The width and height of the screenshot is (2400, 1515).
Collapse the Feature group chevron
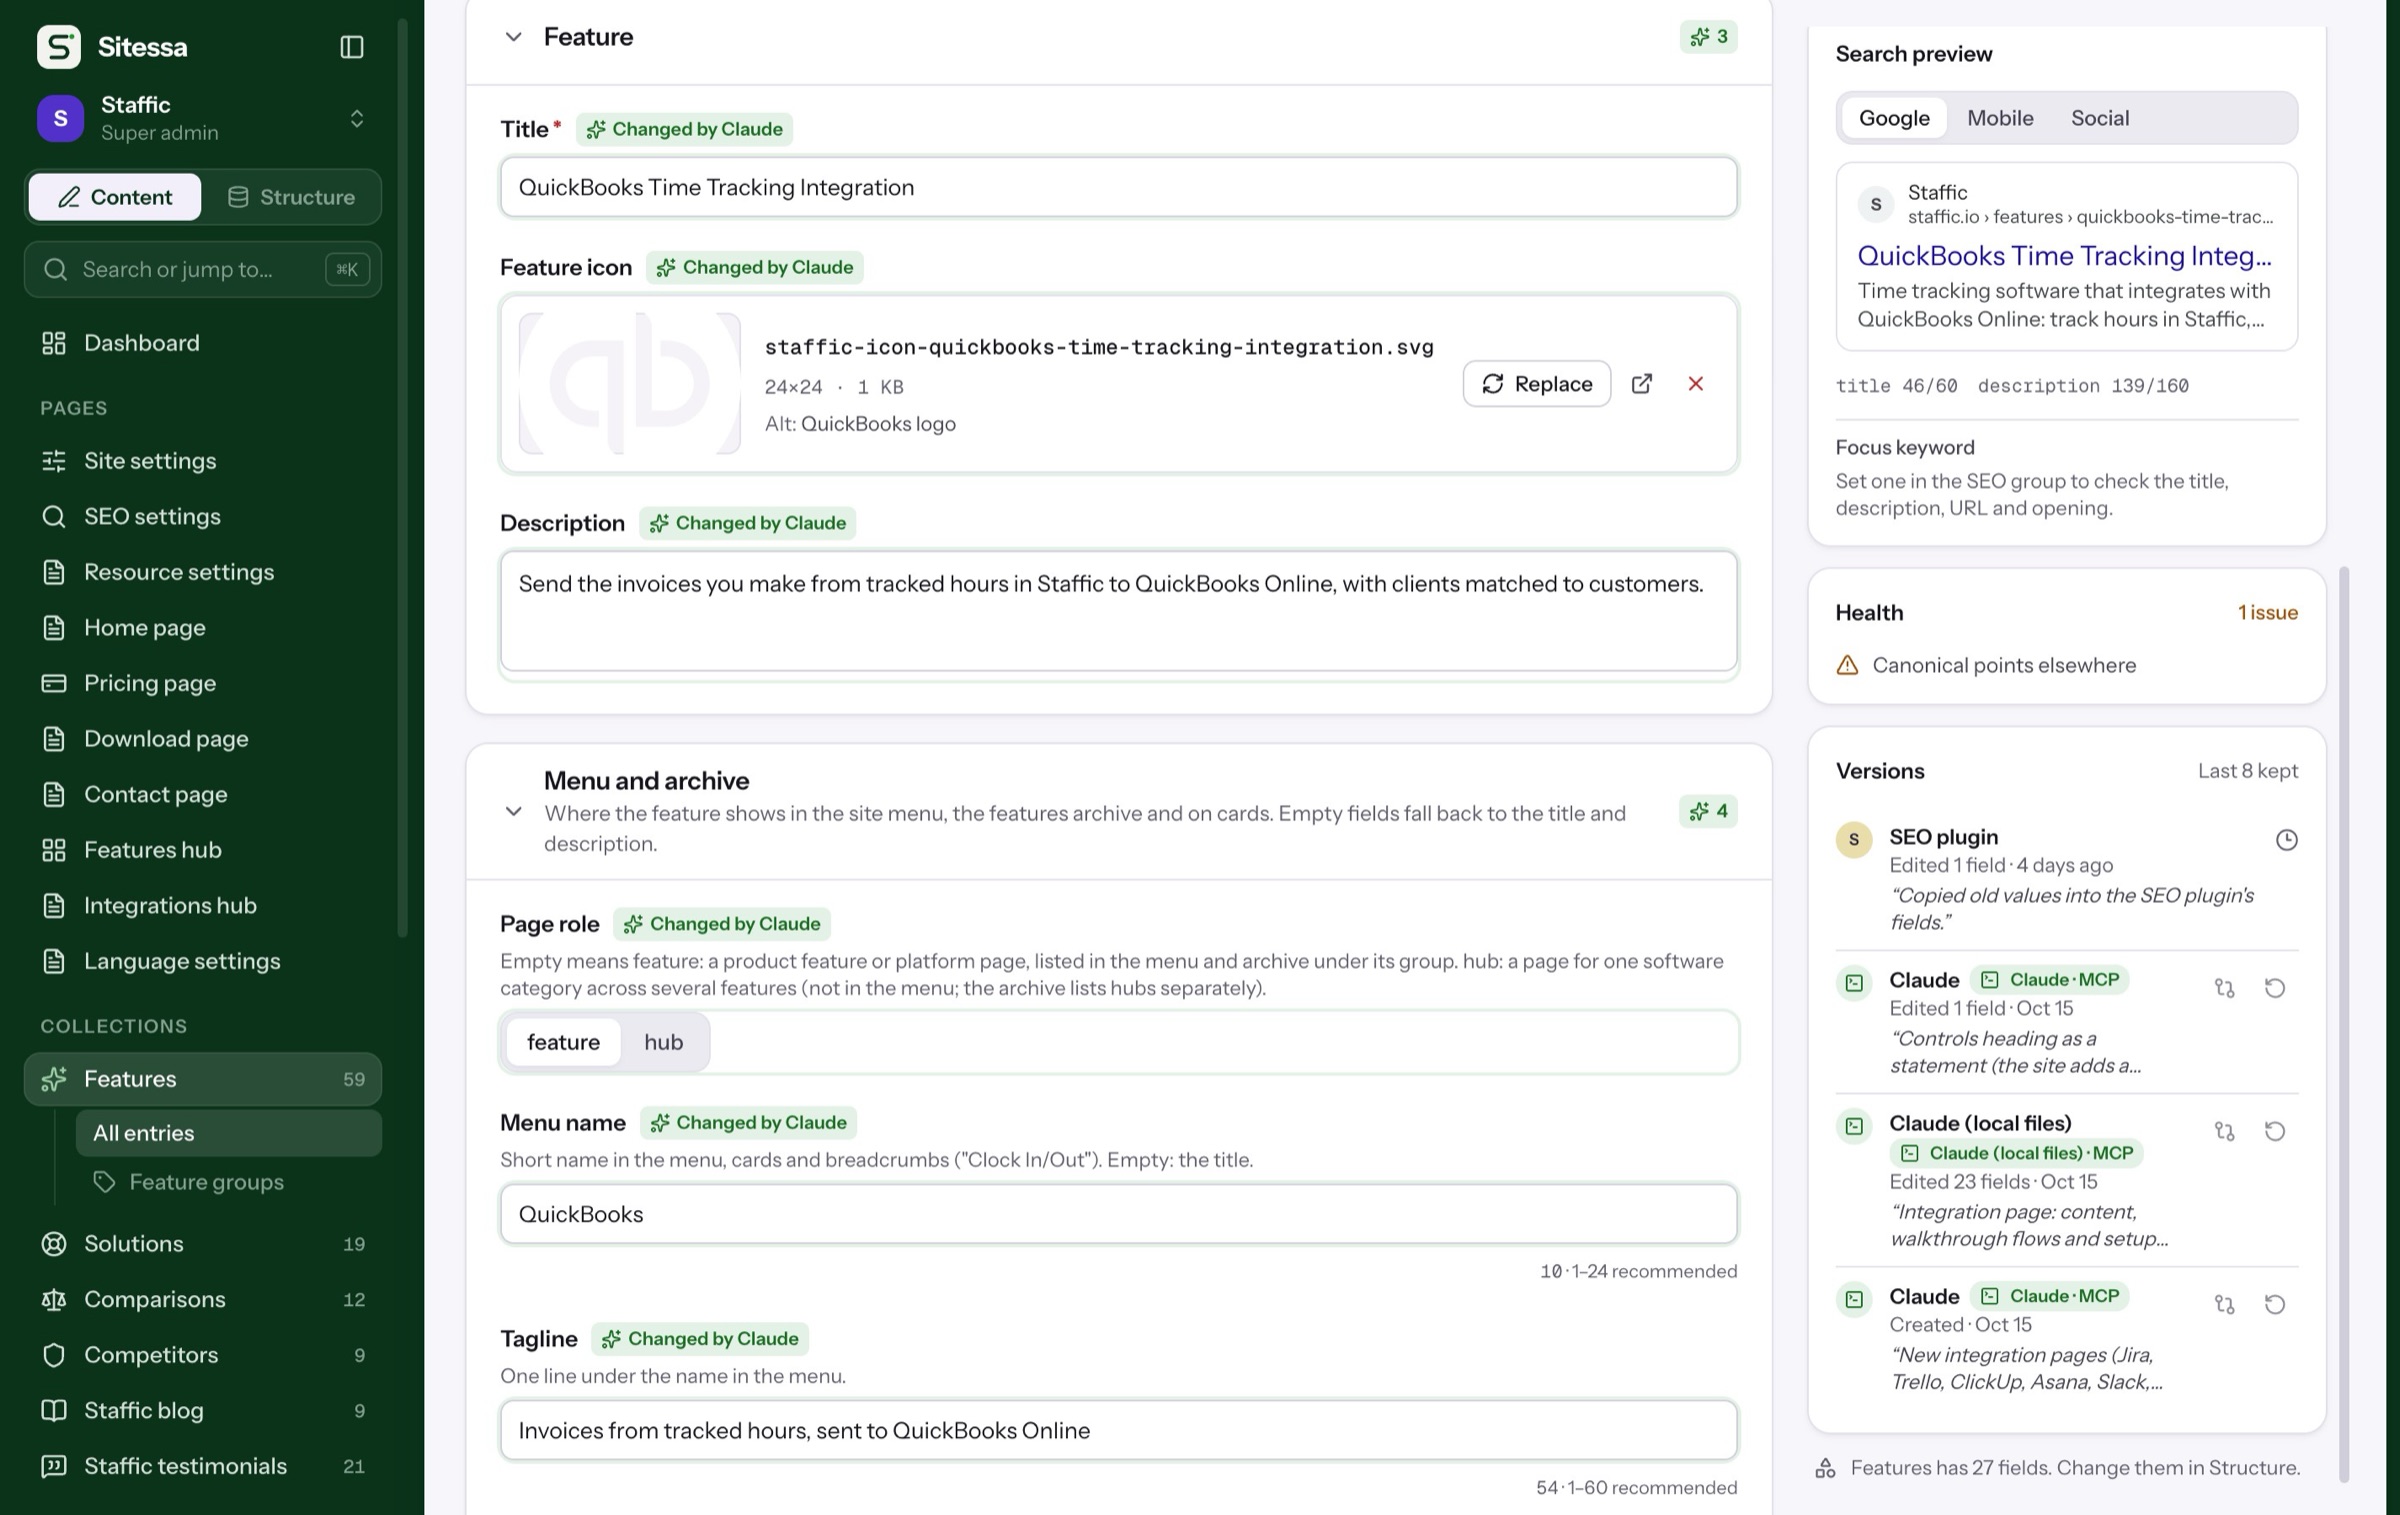tap(513, 37)
